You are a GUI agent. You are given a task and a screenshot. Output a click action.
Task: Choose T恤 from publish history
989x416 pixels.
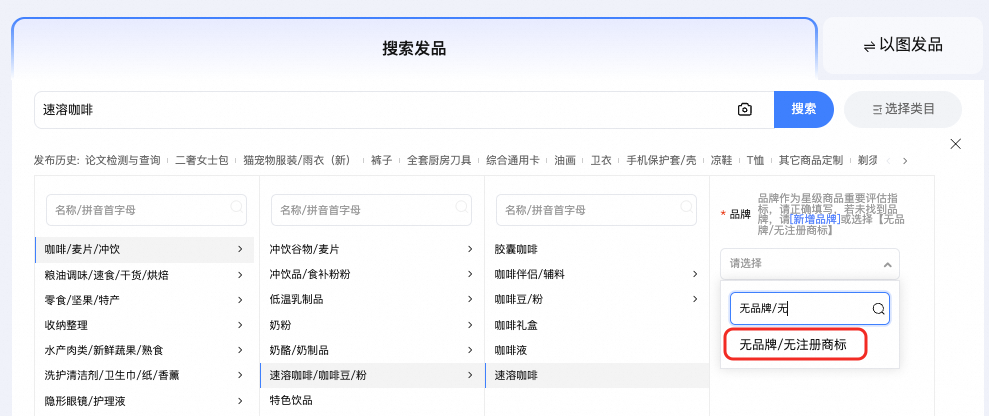click(x=755, y=161)
